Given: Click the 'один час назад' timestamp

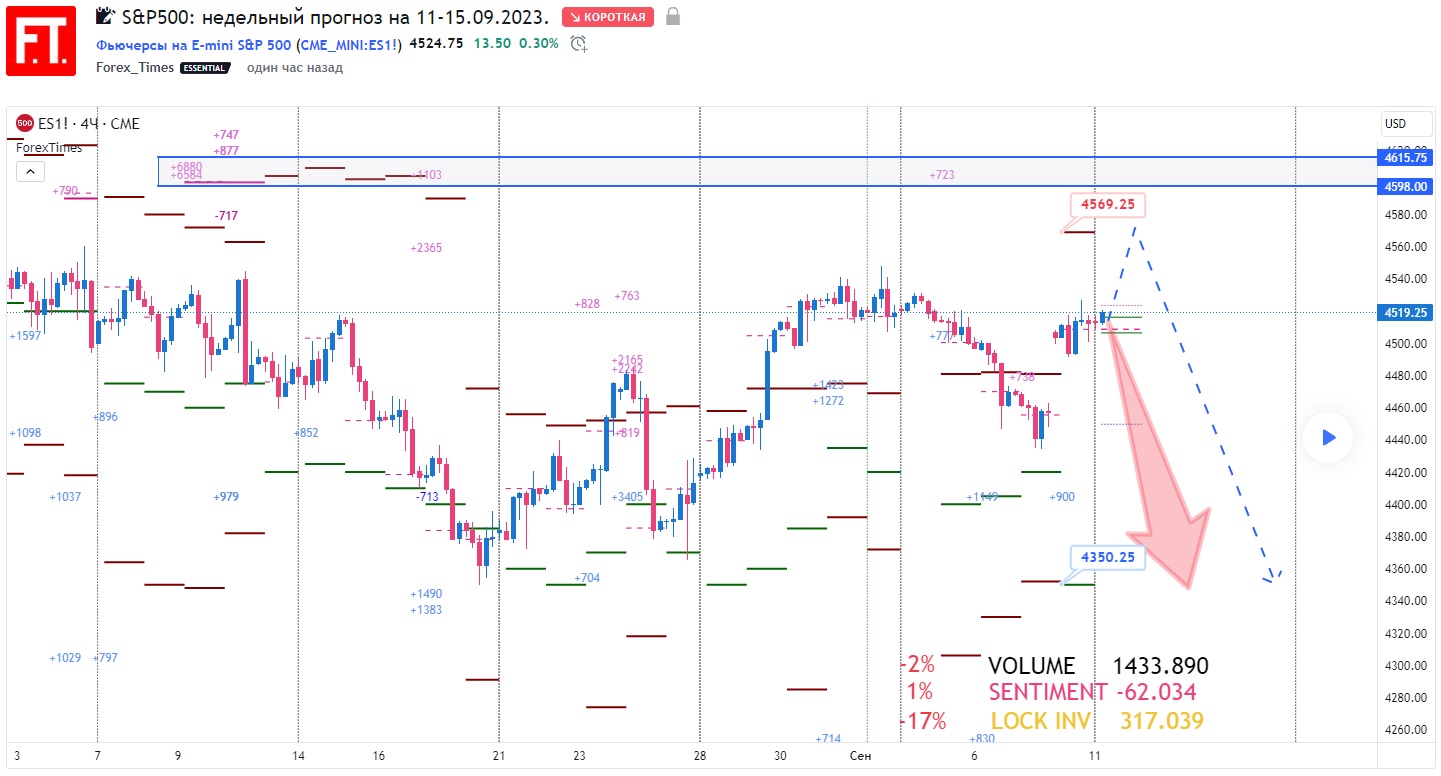Looking at the screenshot, I should [x=295, y=68].
